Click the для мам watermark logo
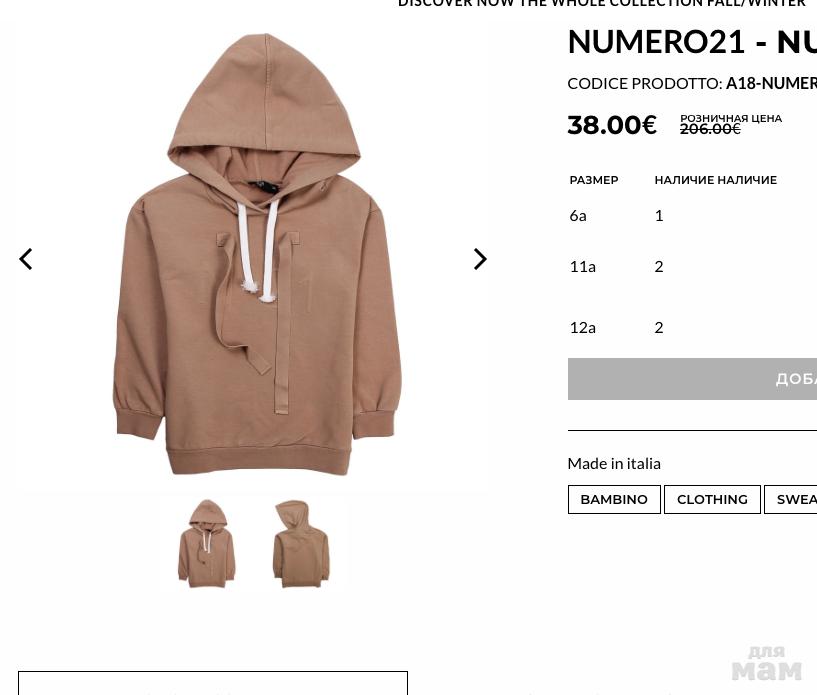 [766, 663]
